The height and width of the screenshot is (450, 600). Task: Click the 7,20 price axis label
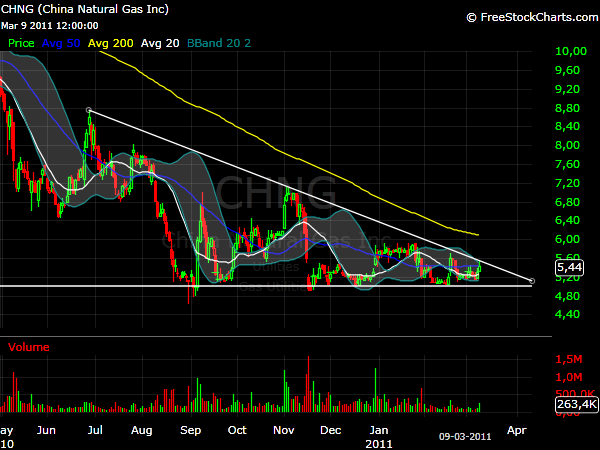tap(567, 183)
